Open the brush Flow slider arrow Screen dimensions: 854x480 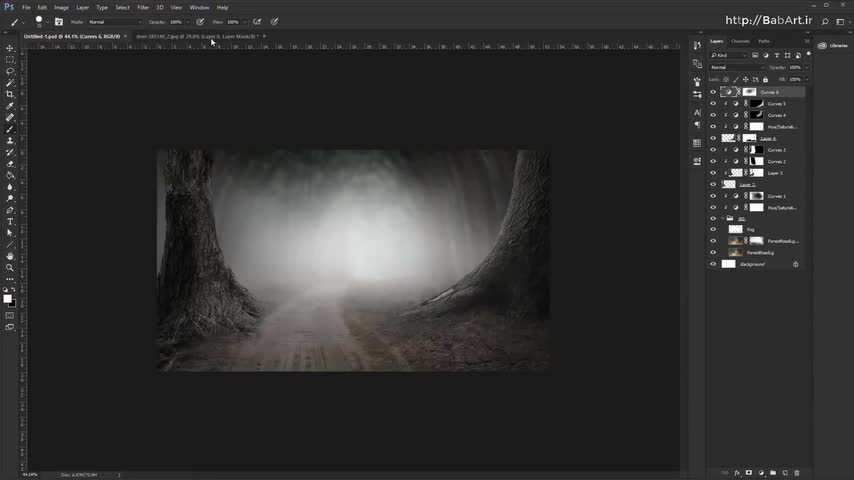click(x=245, y=22)
